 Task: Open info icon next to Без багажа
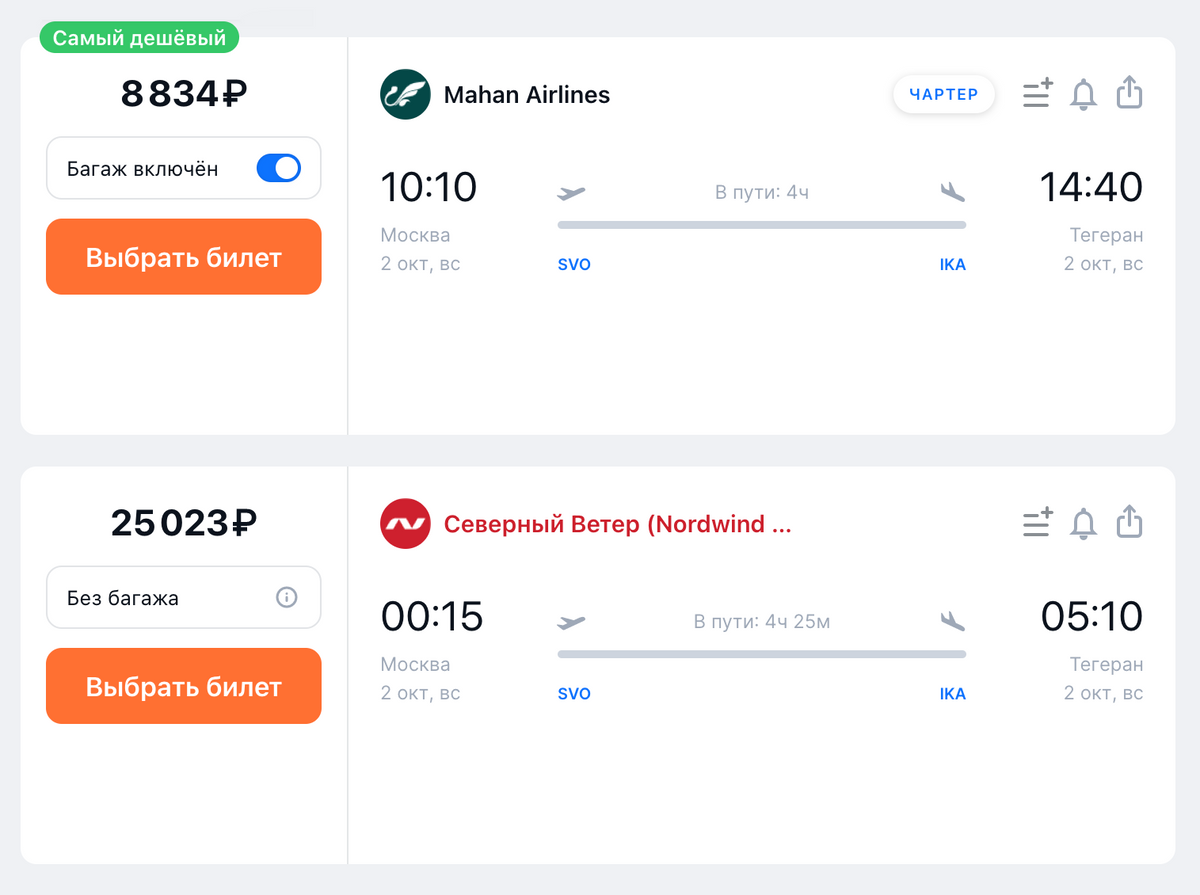[x=286, y=598]
